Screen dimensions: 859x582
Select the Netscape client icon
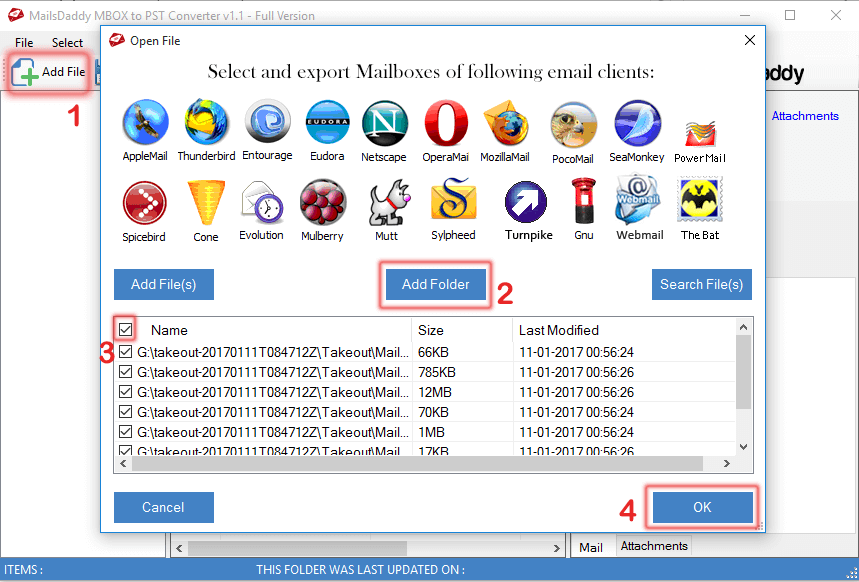(385, 123)
